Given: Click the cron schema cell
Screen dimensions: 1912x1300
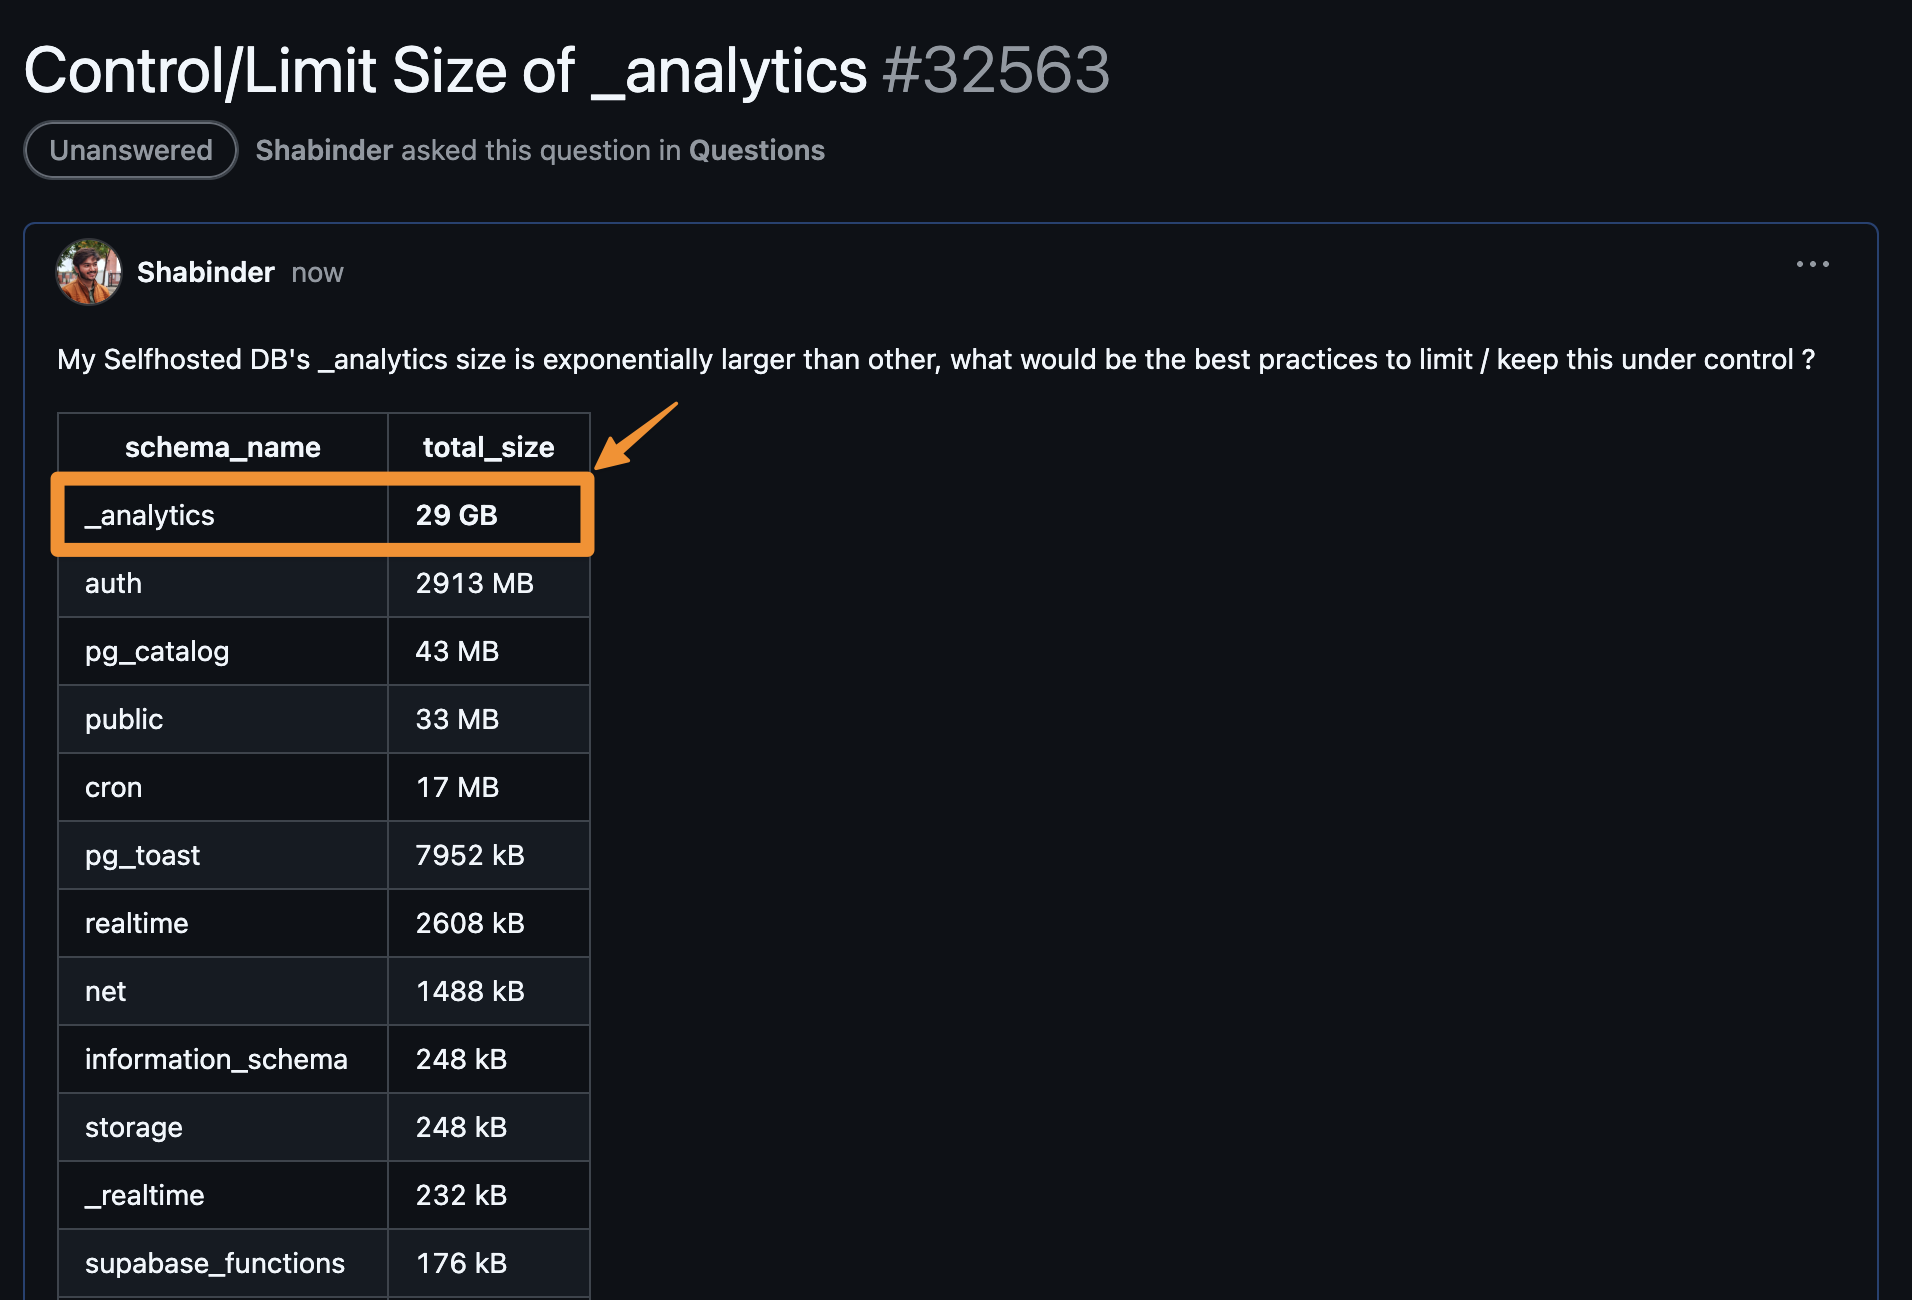Looking at the screenshot, I should [113, 787].
